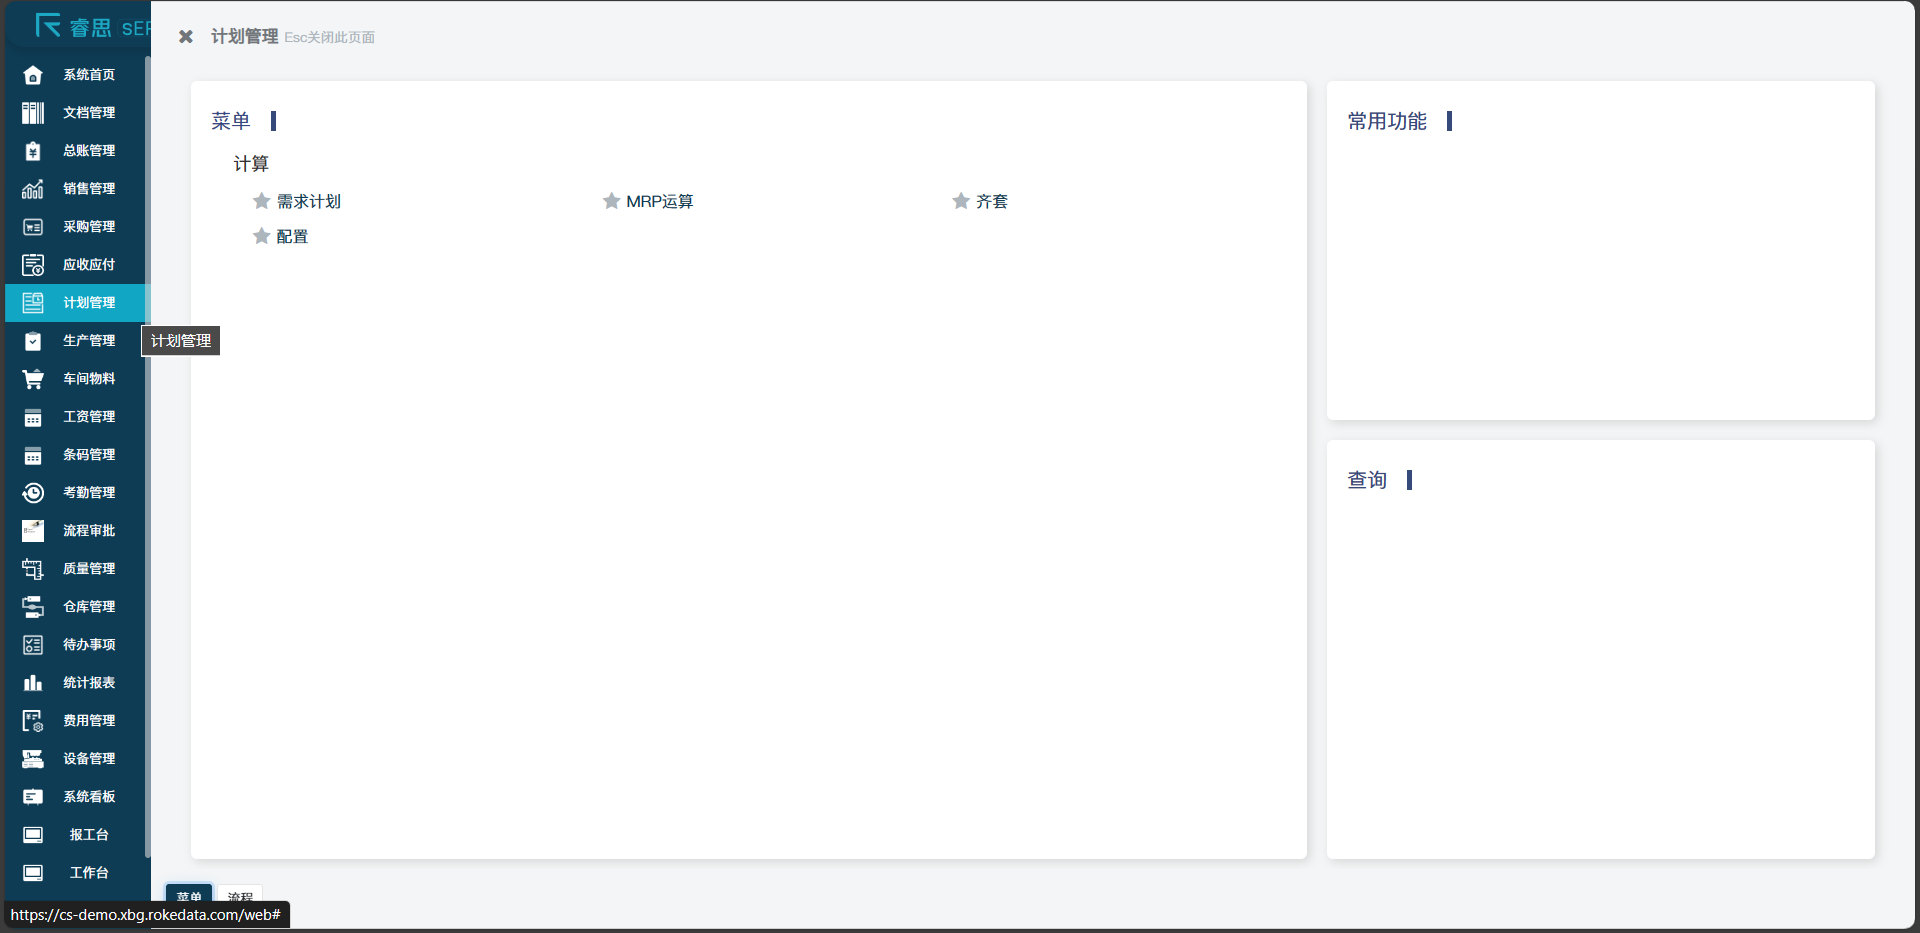Collapse the 计算 function group
The image size is (1920, 933).
click(x=251, y=163)
